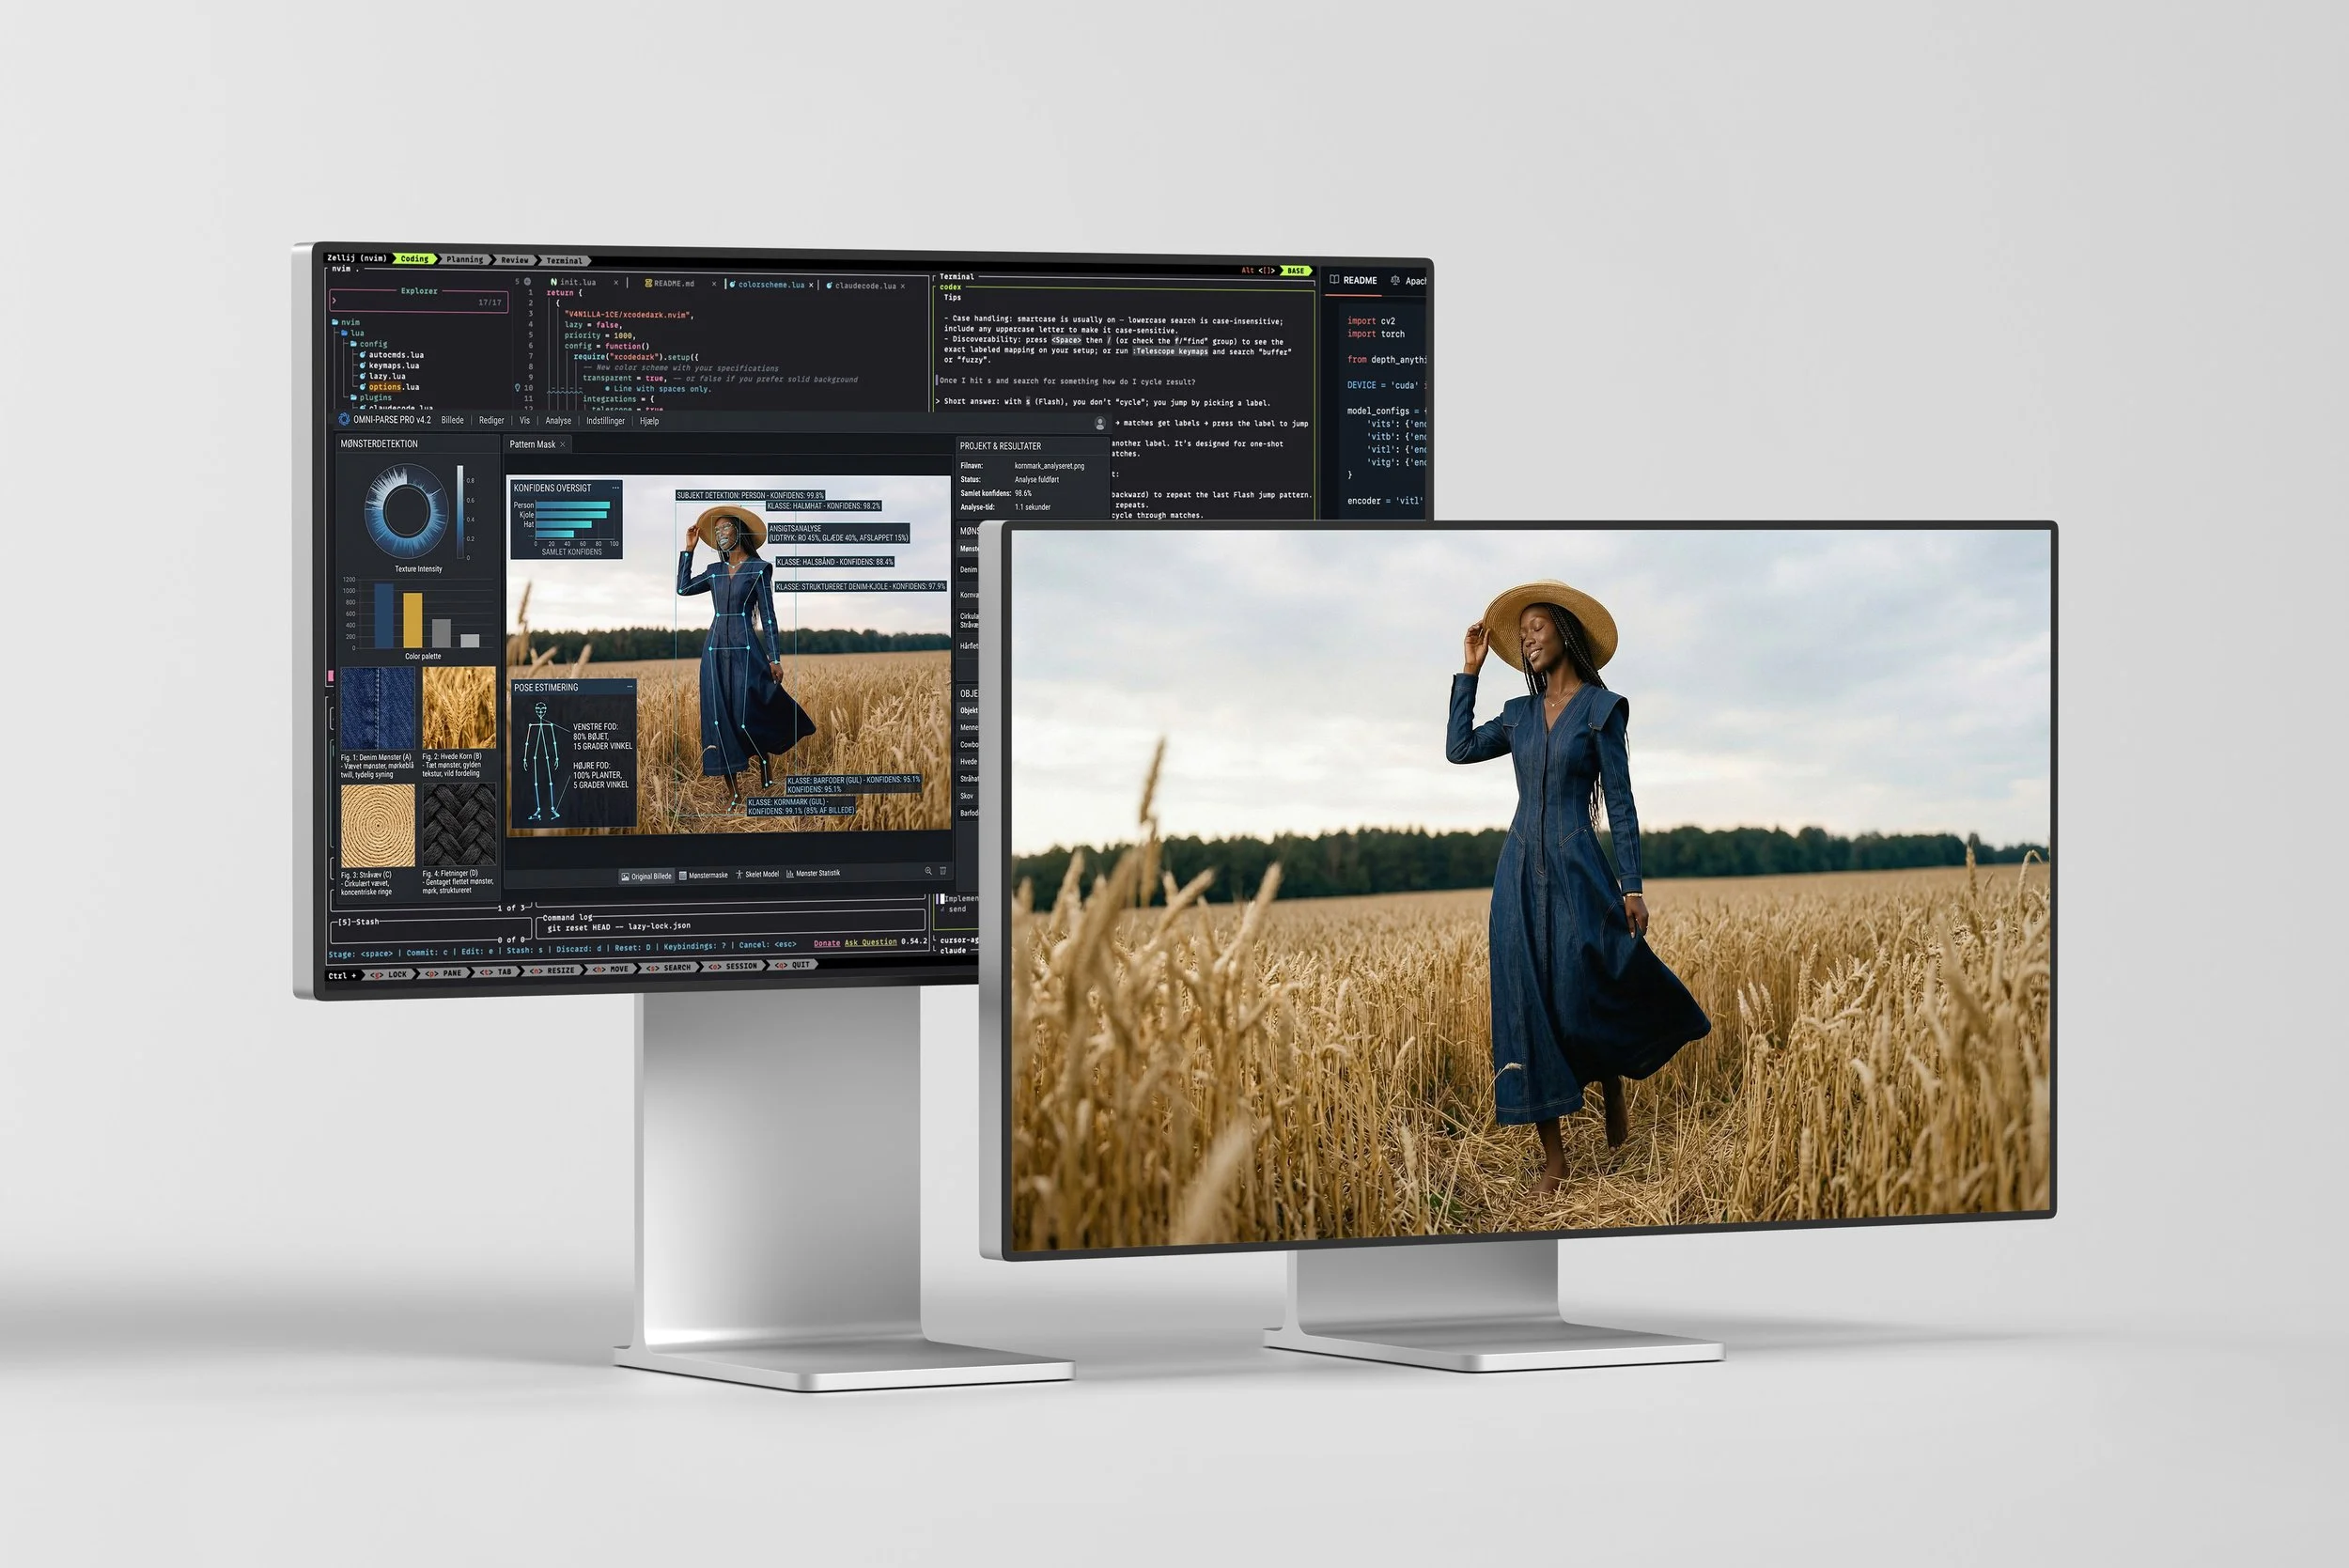Click the OMNI-PARSE PRO logo icon
Screen dimensions: 2349x1568
pos(344,420)
